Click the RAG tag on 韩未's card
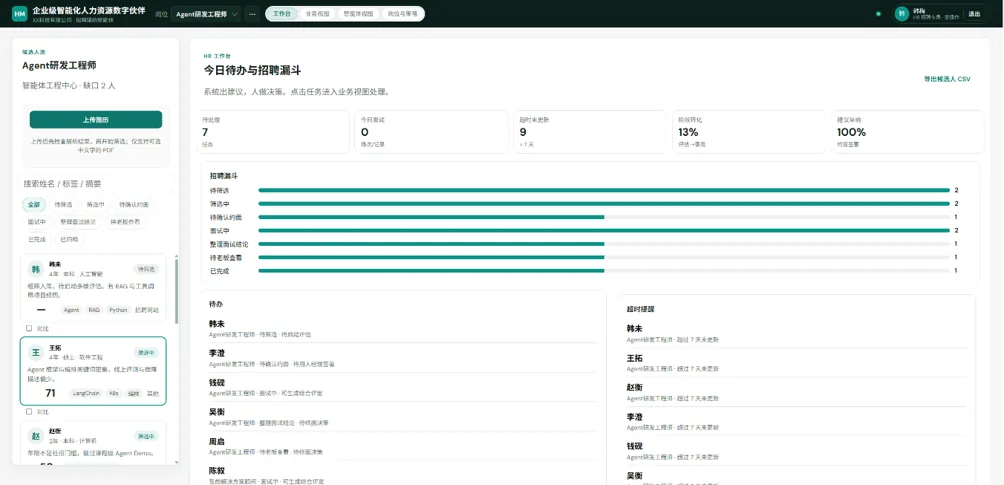This screenshot has height=485, width=1004. (94, 310)
